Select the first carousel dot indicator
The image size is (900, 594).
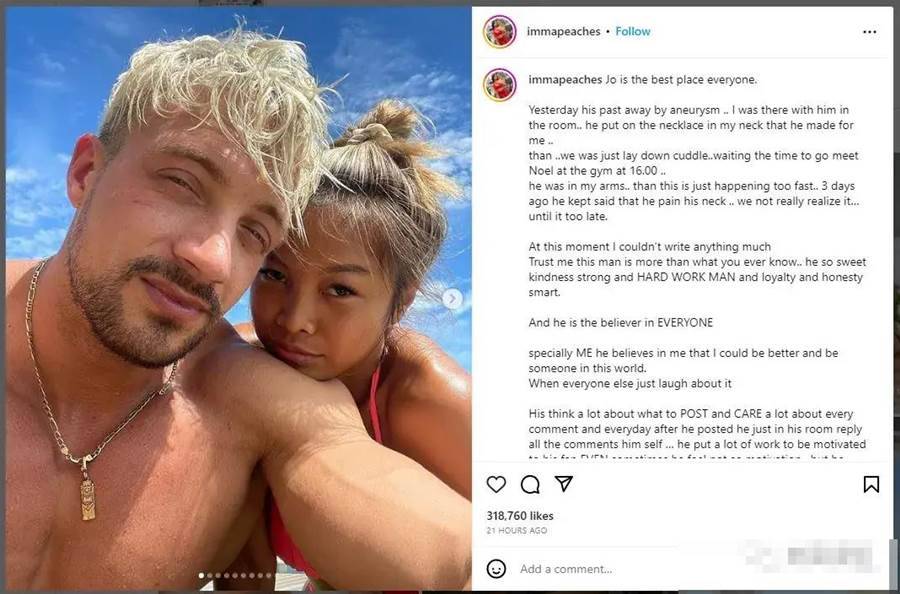point(201,576)
